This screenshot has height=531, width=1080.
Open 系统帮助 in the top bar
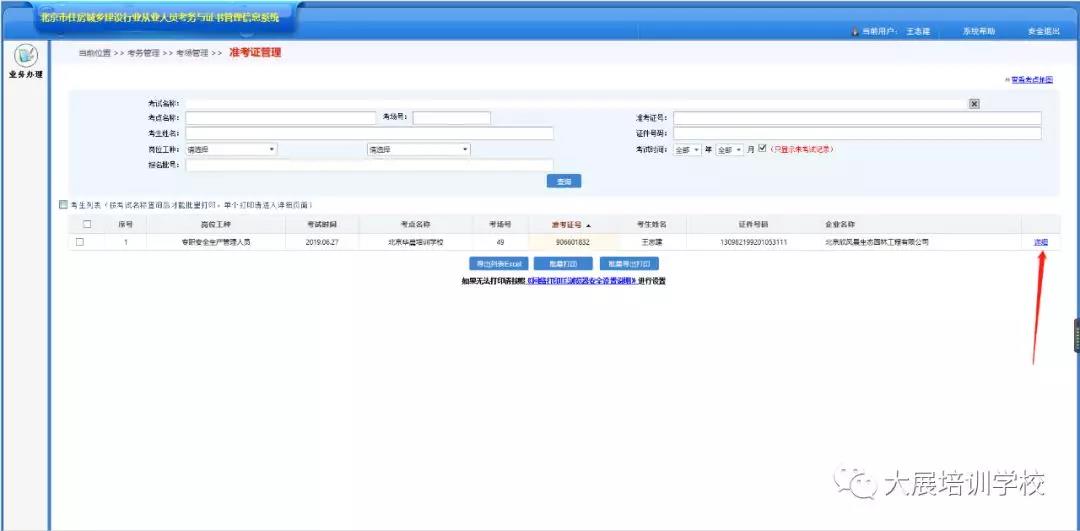click(978, 32)
